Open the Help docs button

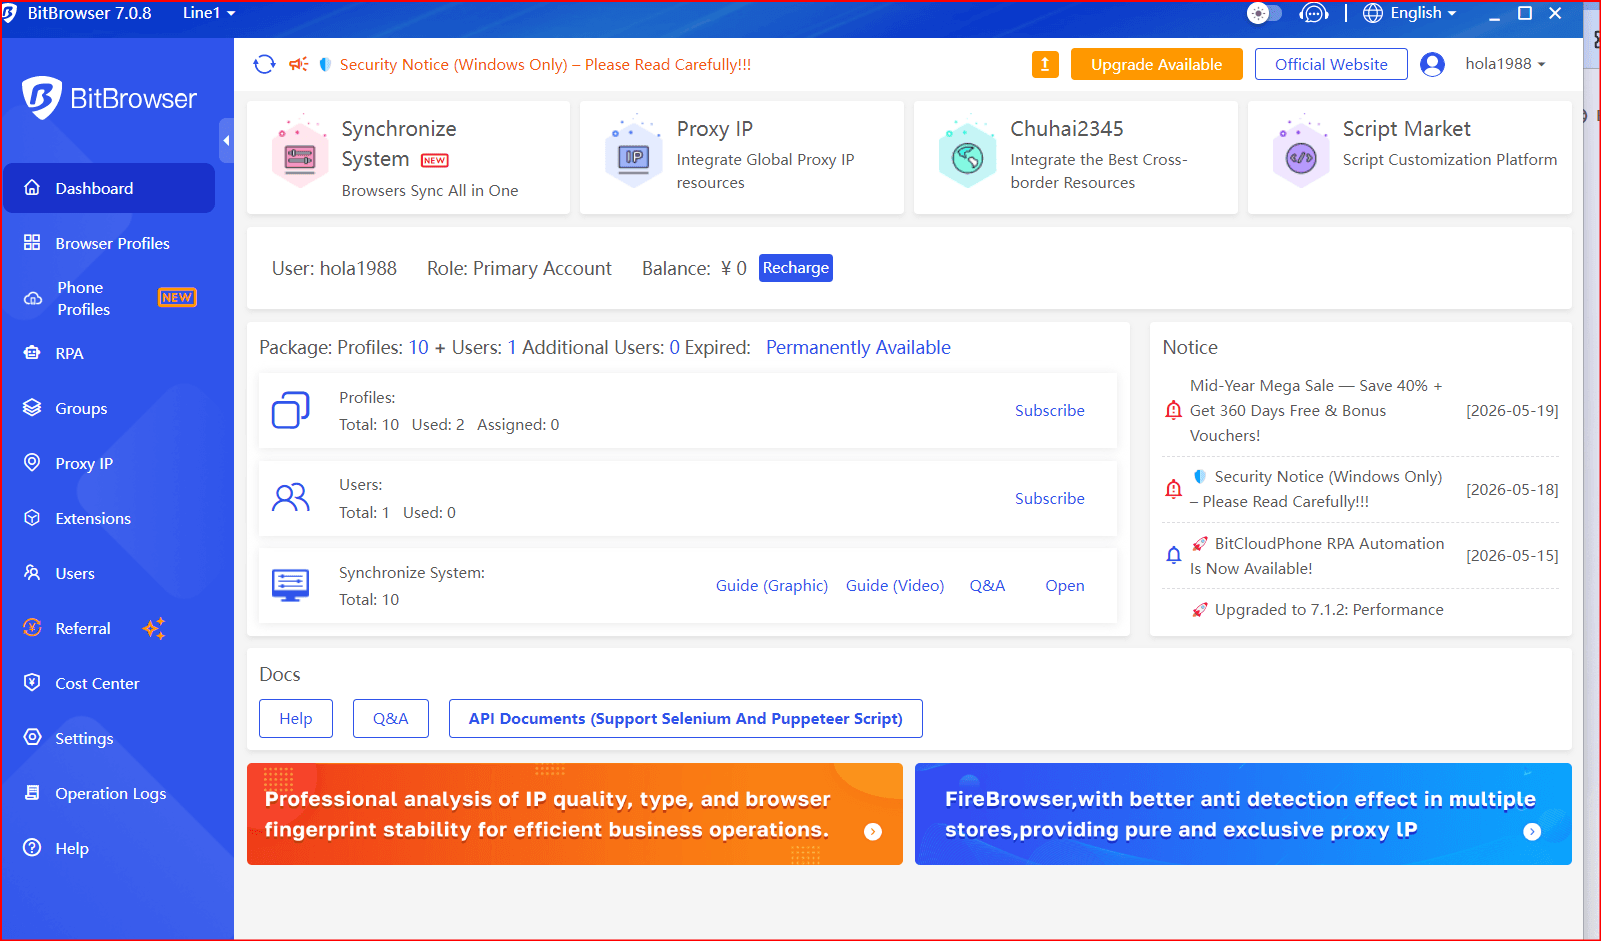pos(296,719)
